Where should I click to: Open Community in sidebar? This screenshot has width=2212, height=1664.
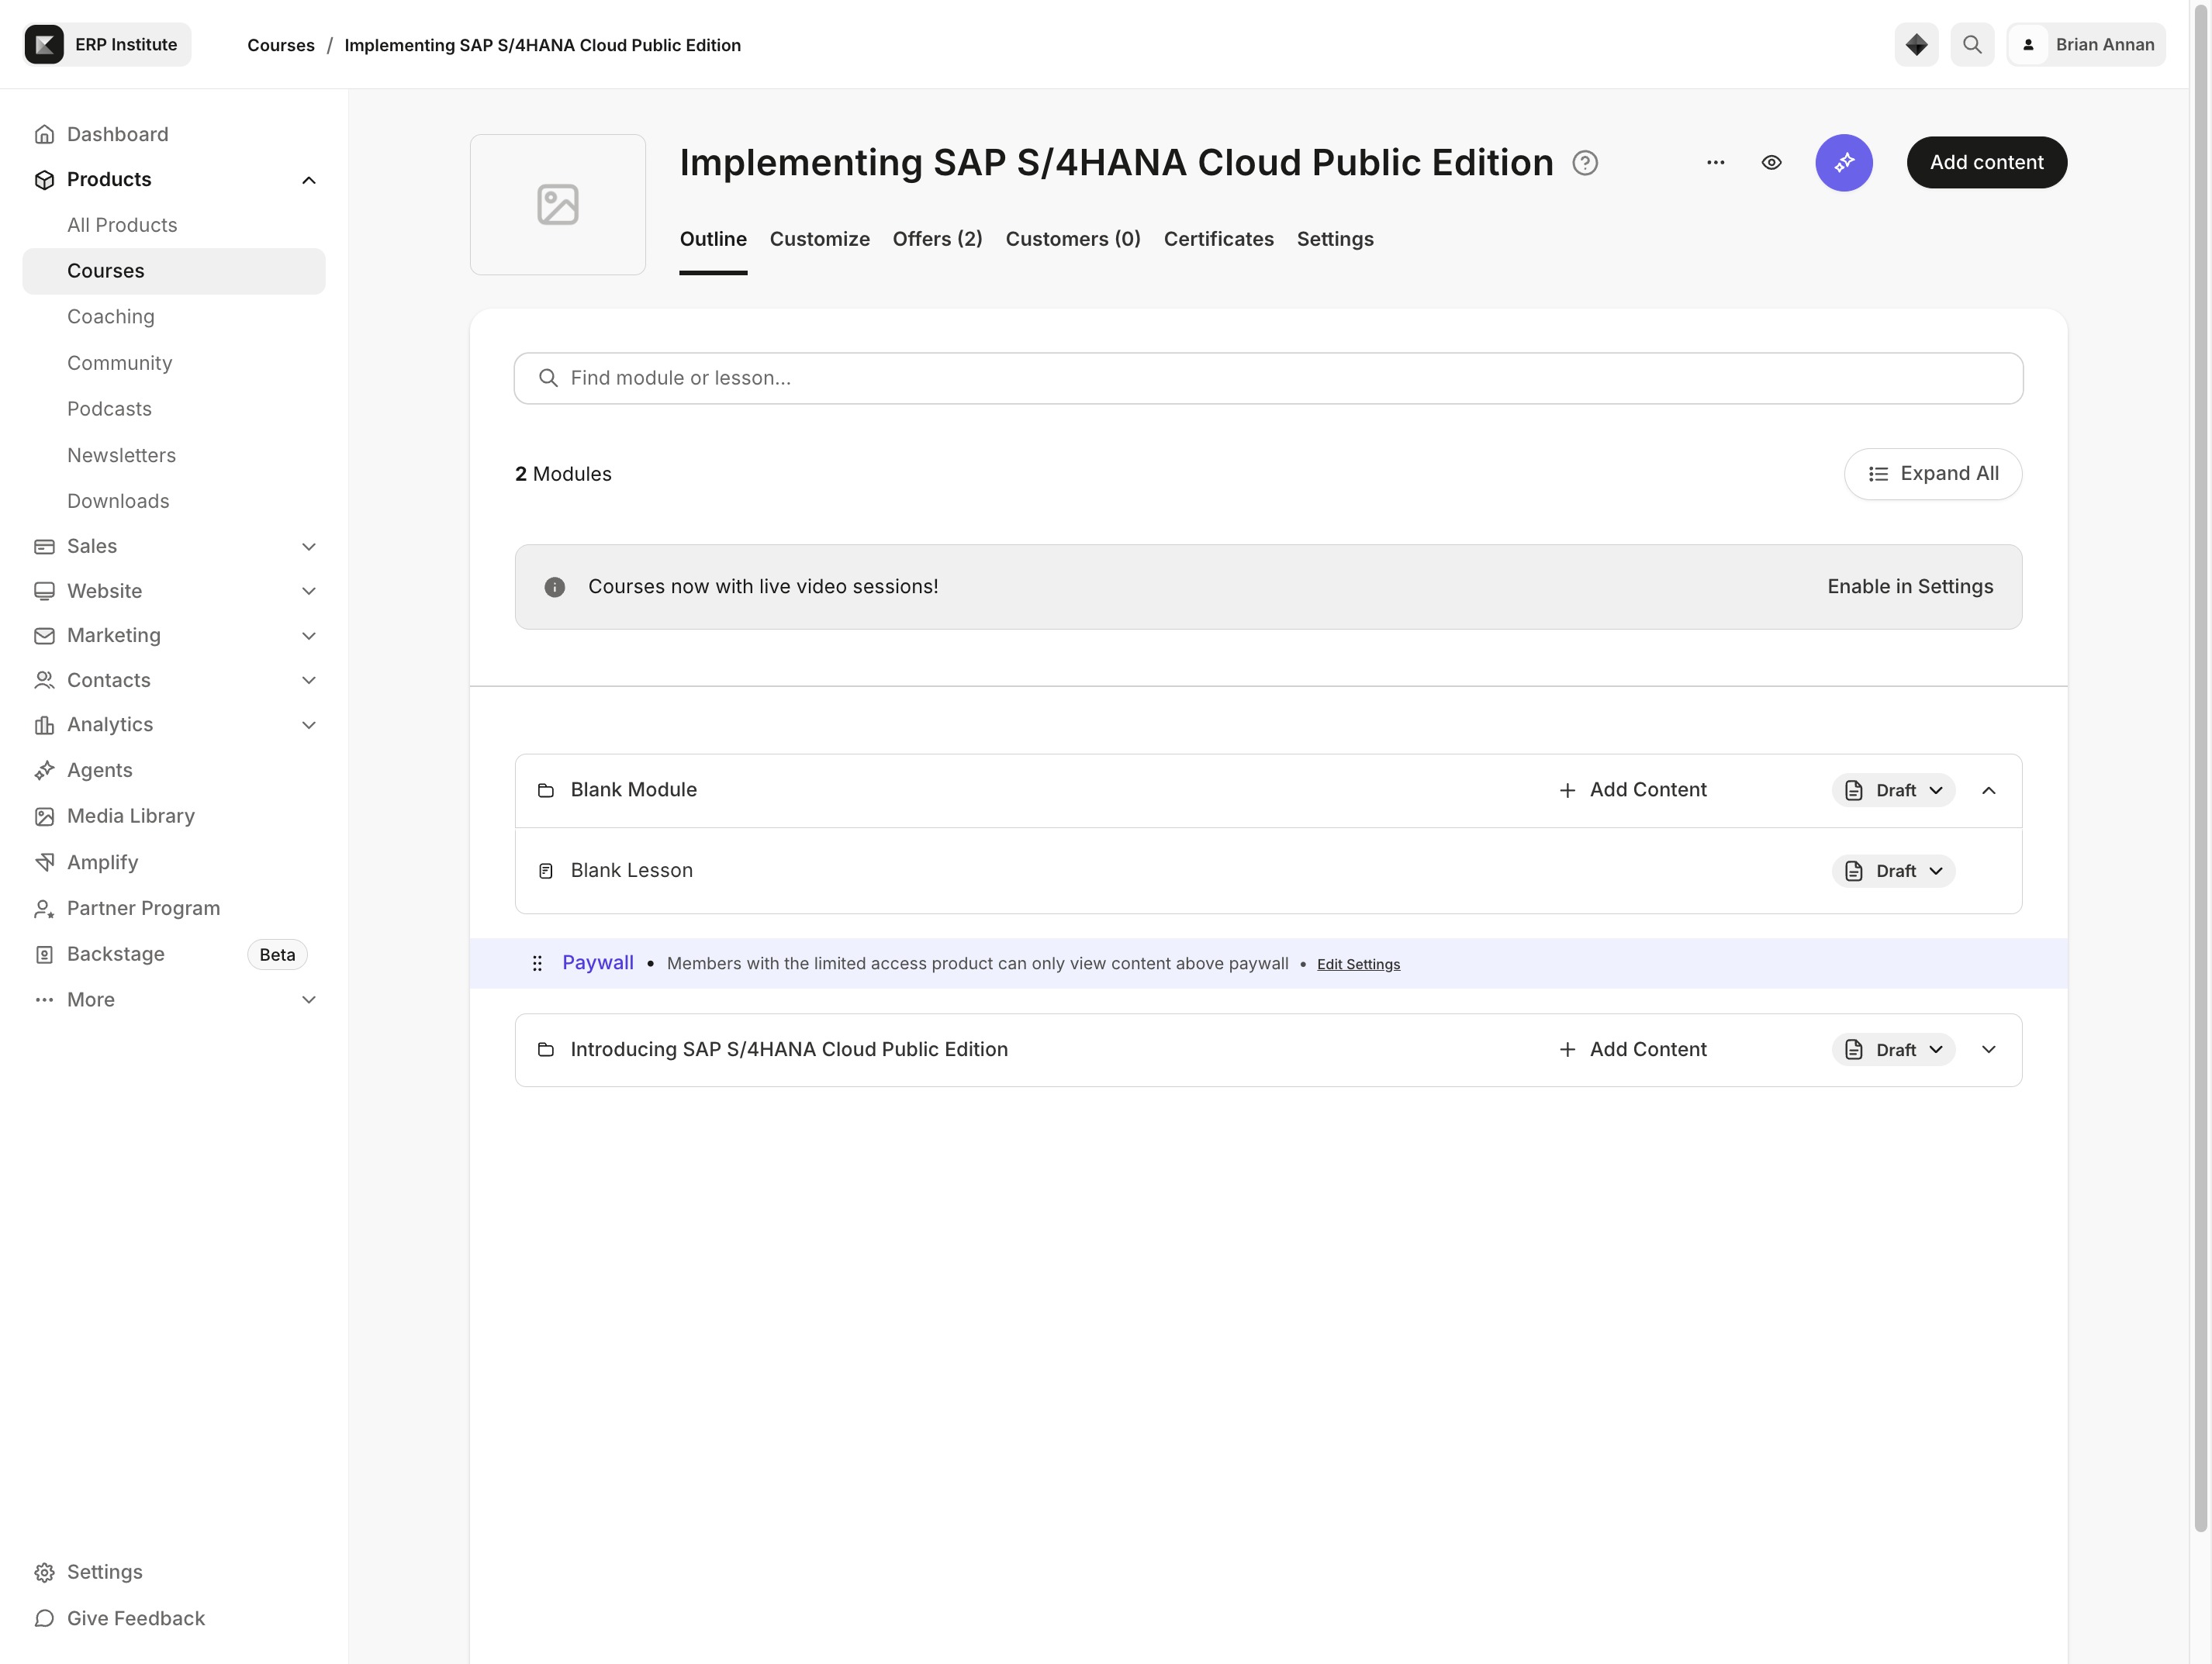(x=120, y=364)
